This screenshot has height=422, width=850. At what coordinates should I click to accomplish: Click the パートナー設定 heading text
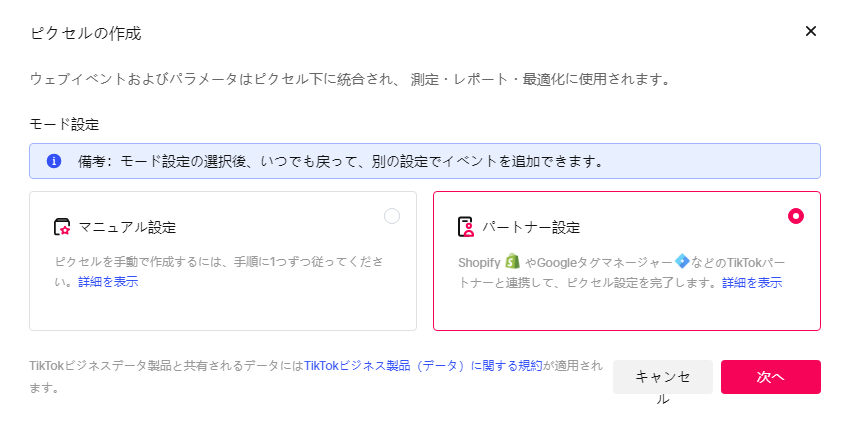531,227
